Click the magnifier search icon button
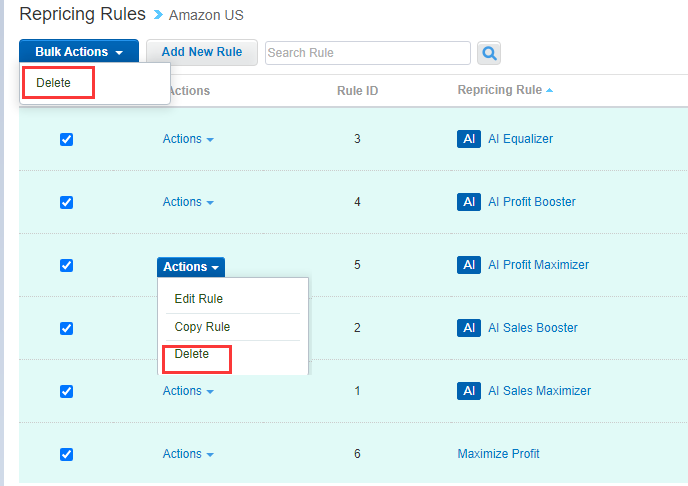 (489, 53)
